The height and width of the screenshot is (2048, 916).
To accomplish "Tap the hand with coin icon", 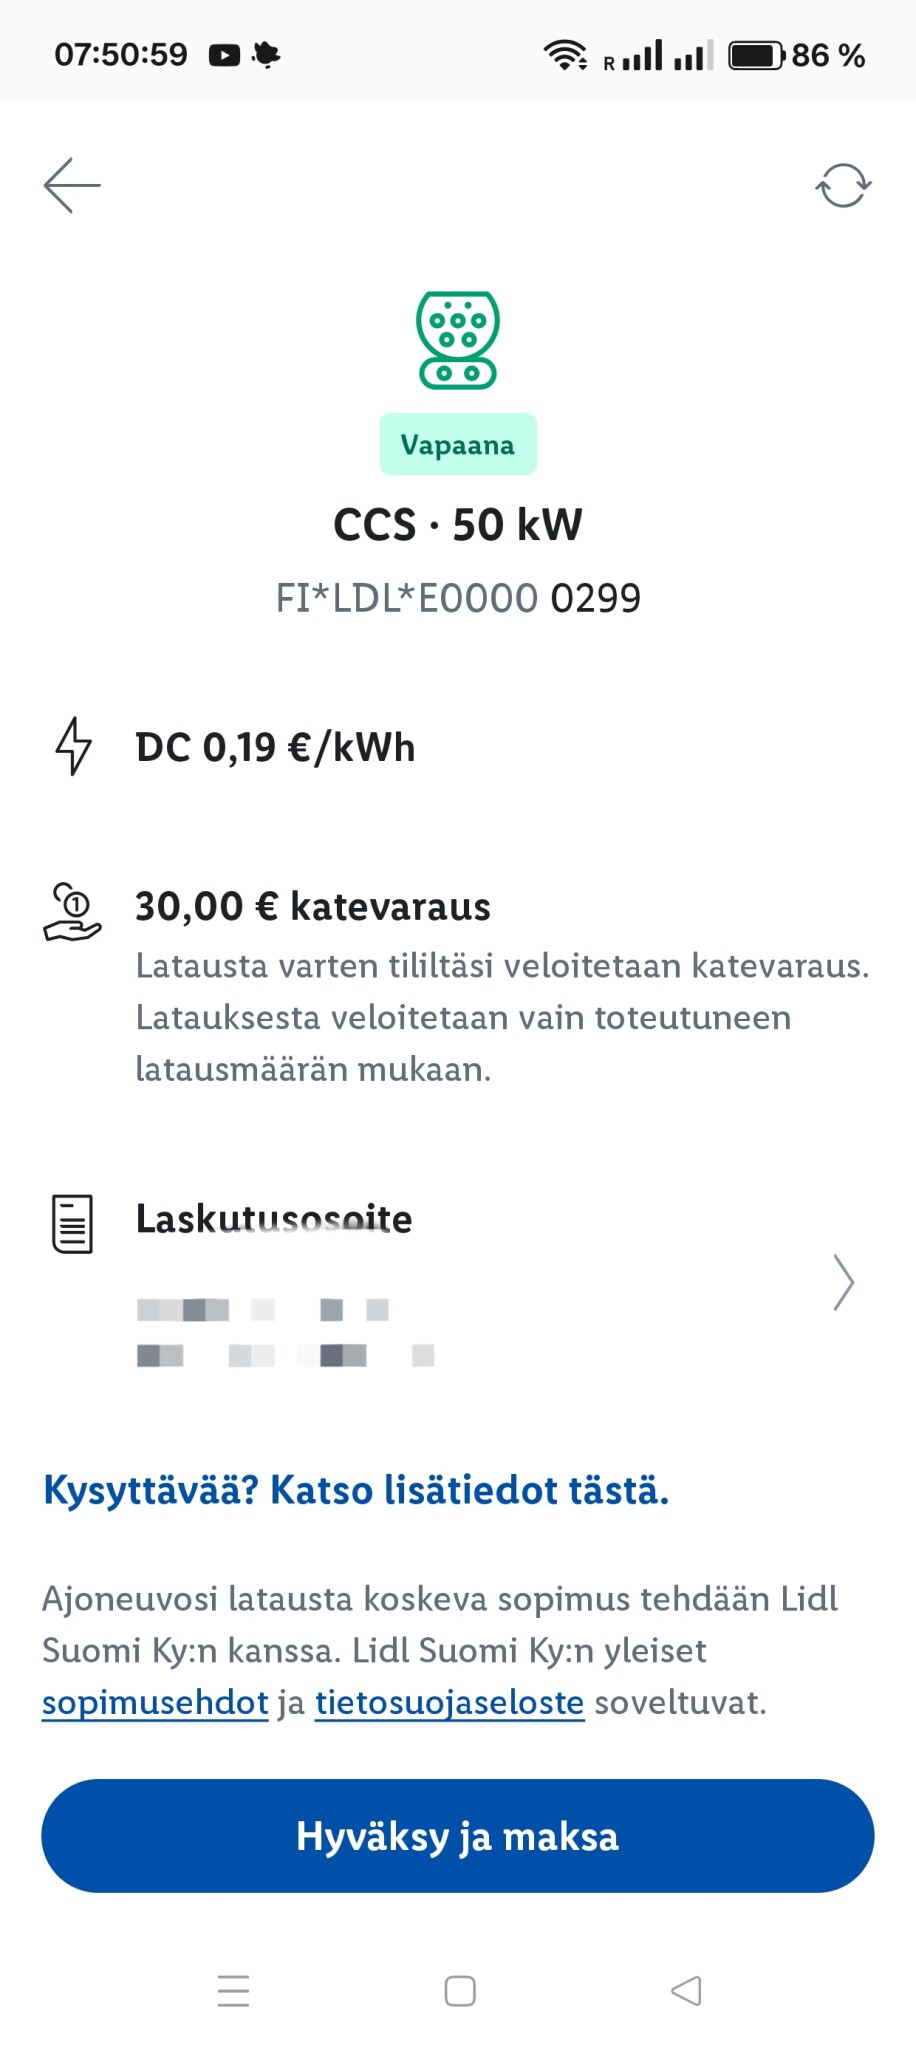I will (73, 911).
